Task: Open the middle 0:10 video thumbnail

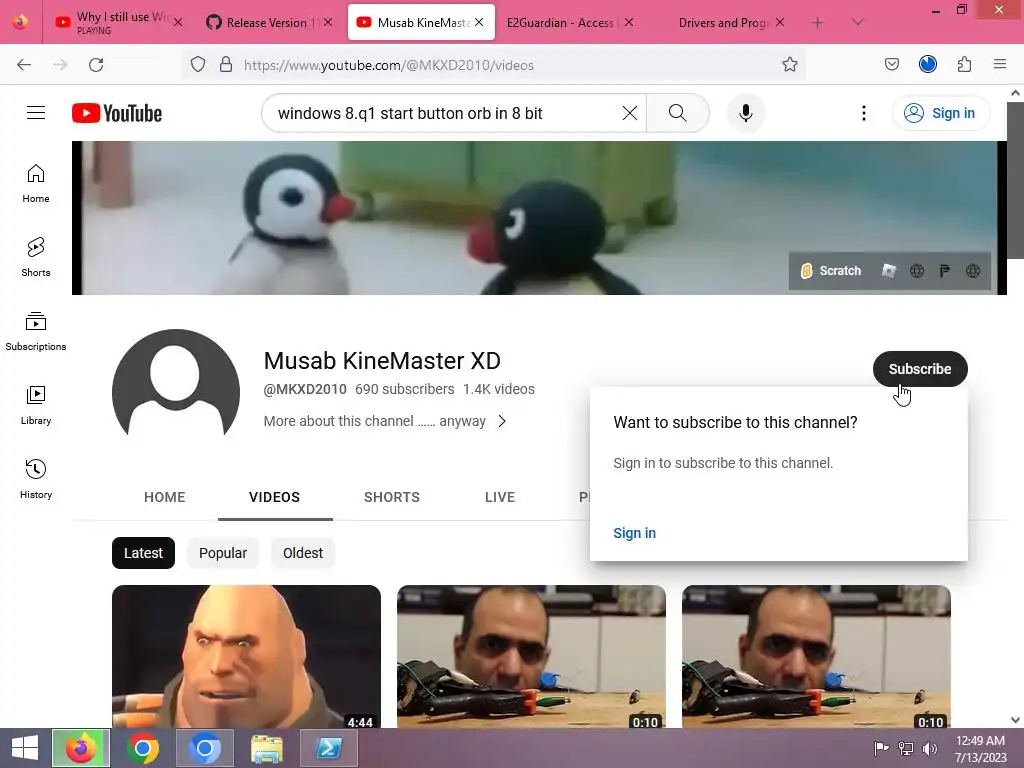Action: (x=532, y=656)
